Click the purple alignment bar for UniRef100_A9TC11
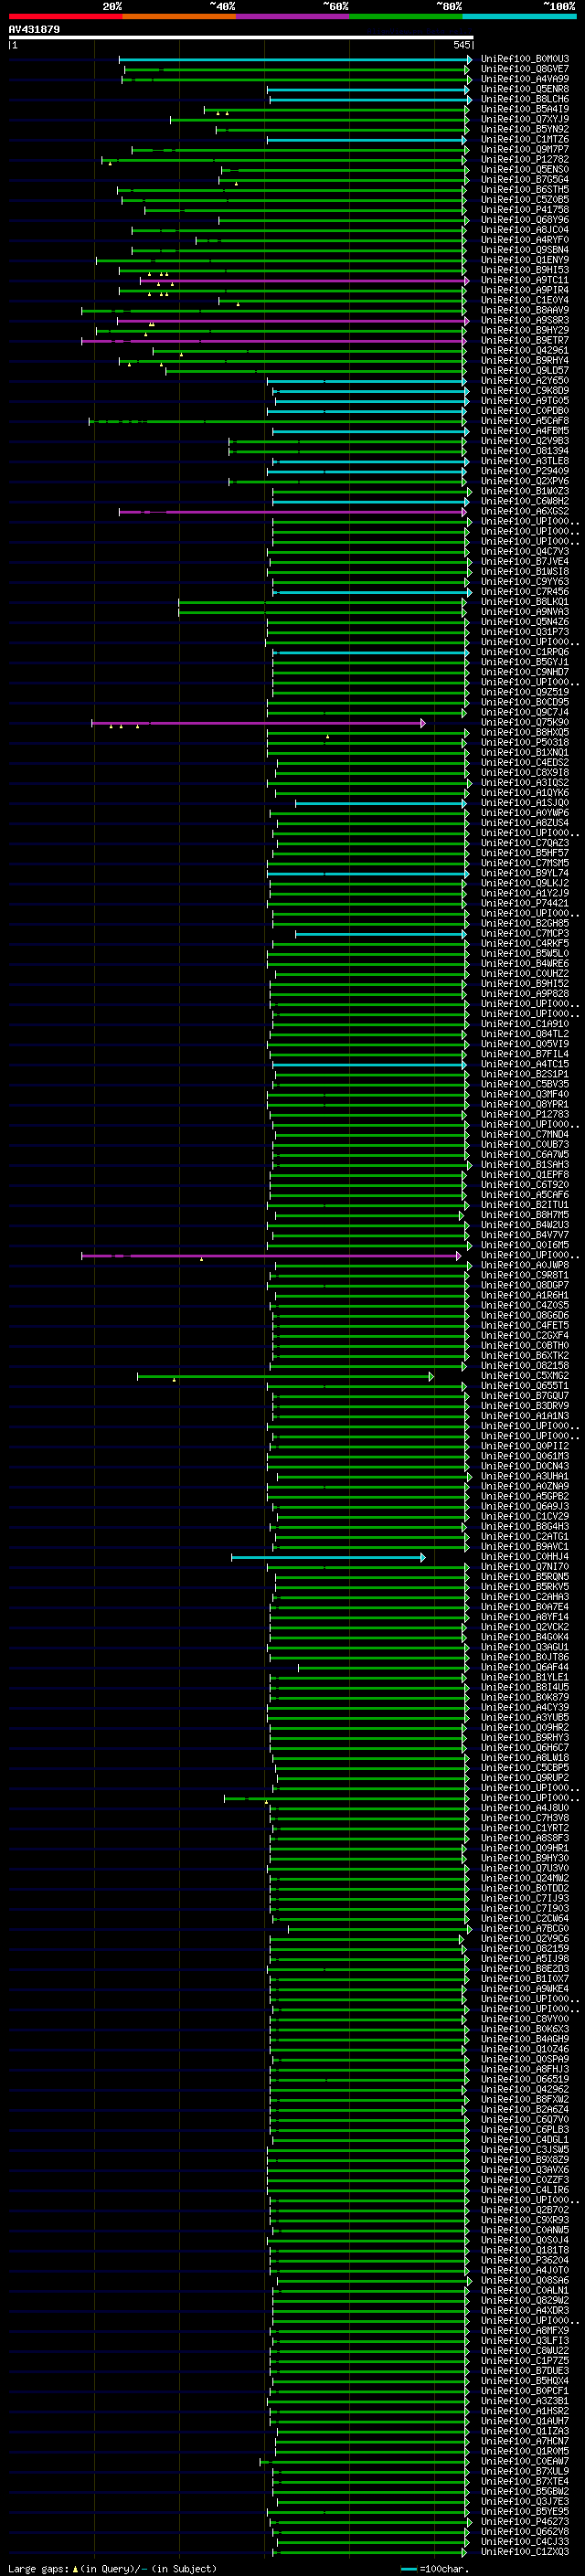This screenshot has width=585, height=2576. click(x=304, y=281)
